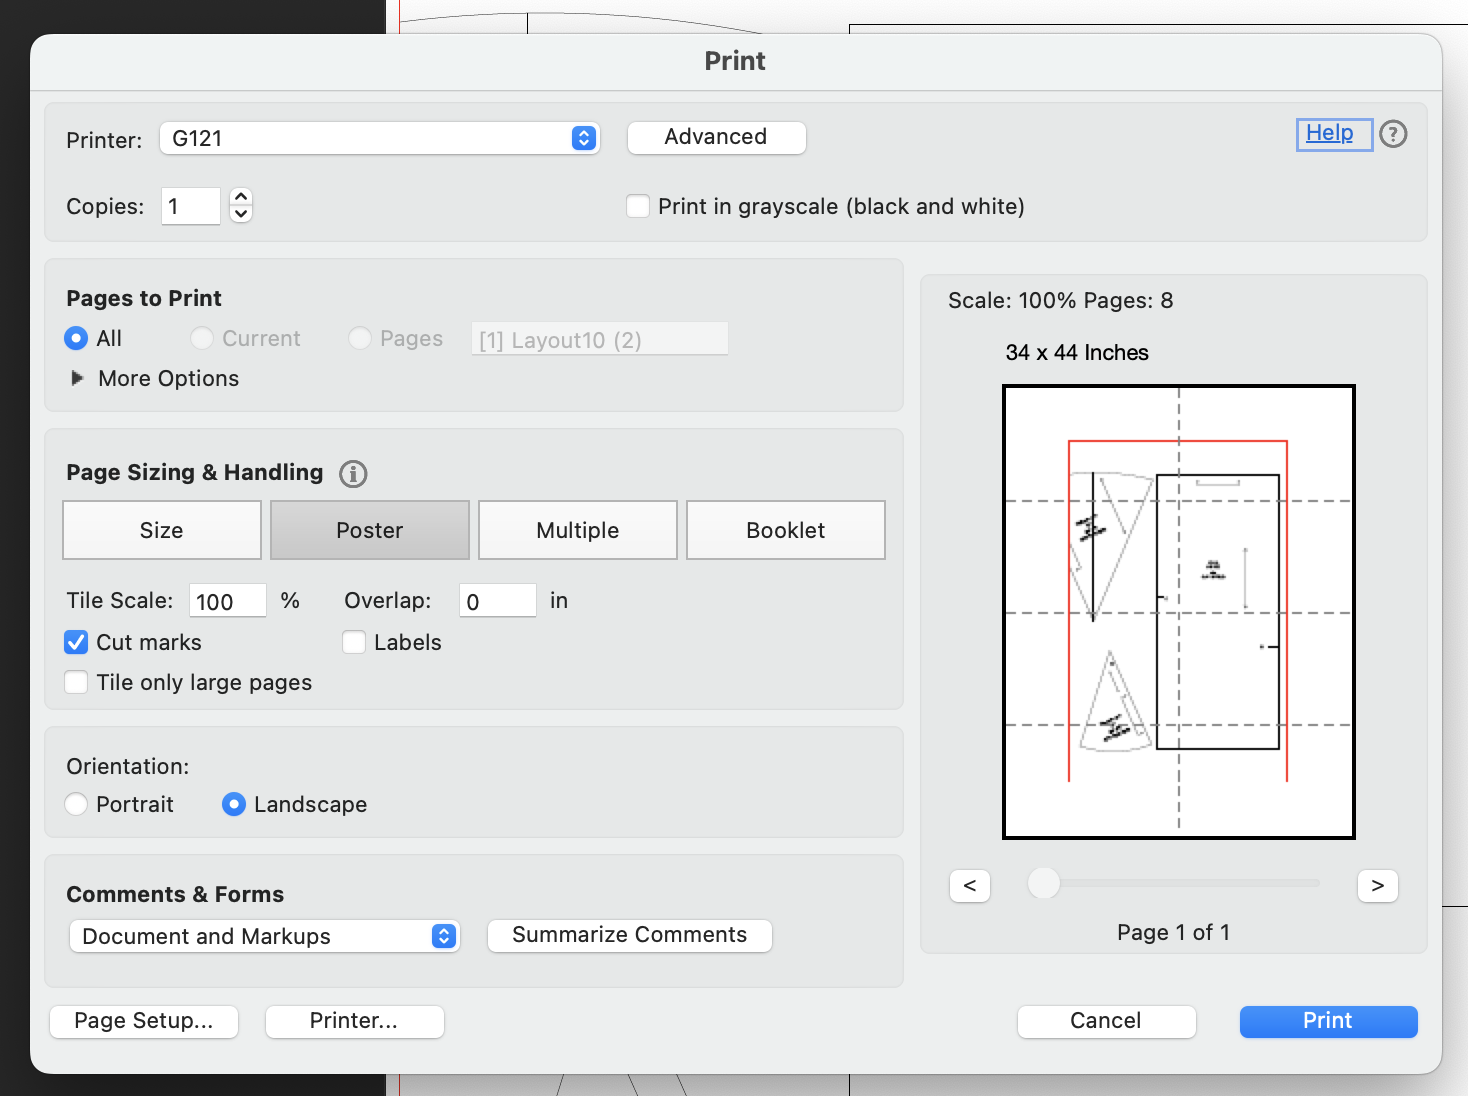This screenshot has width=1468, height=1096.
Task: Click the left arrow under the print preview
Action: click(968, 886)
